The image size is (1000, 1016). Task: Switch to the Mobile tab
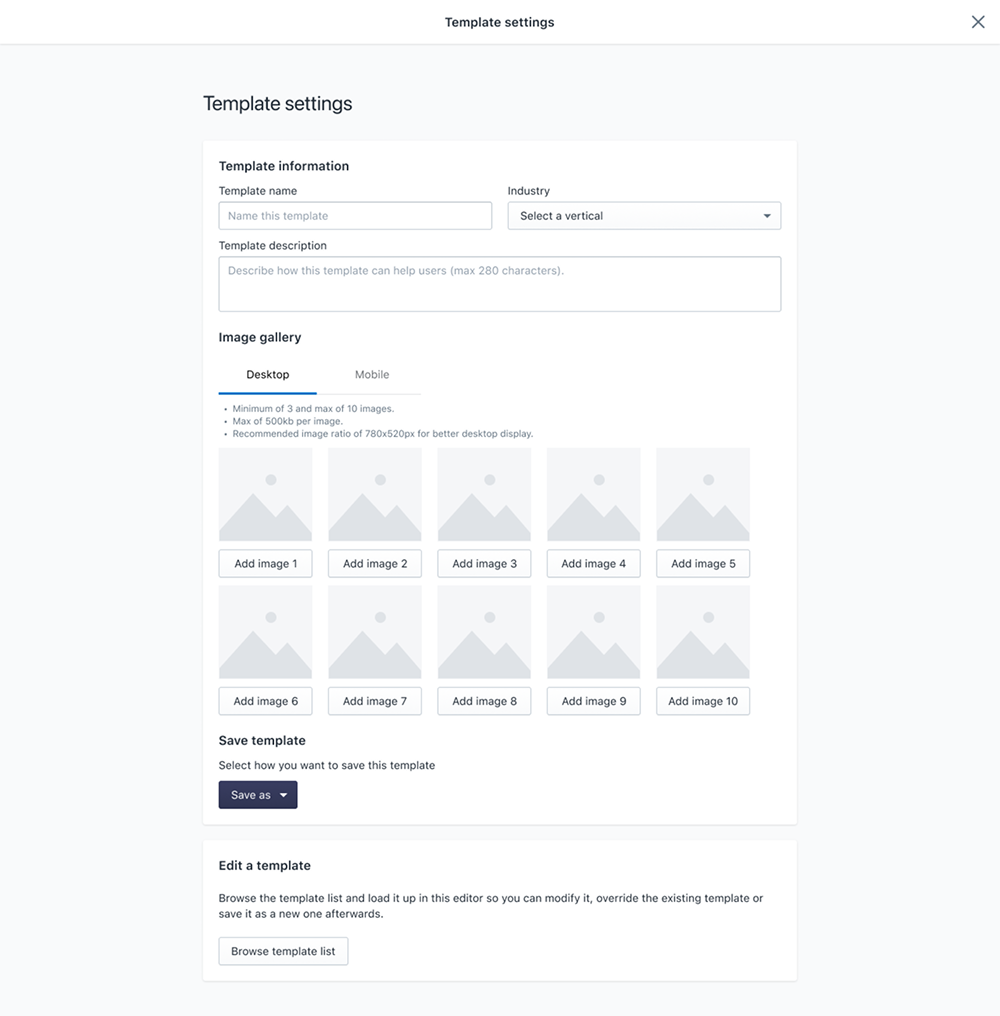point(371,374)
